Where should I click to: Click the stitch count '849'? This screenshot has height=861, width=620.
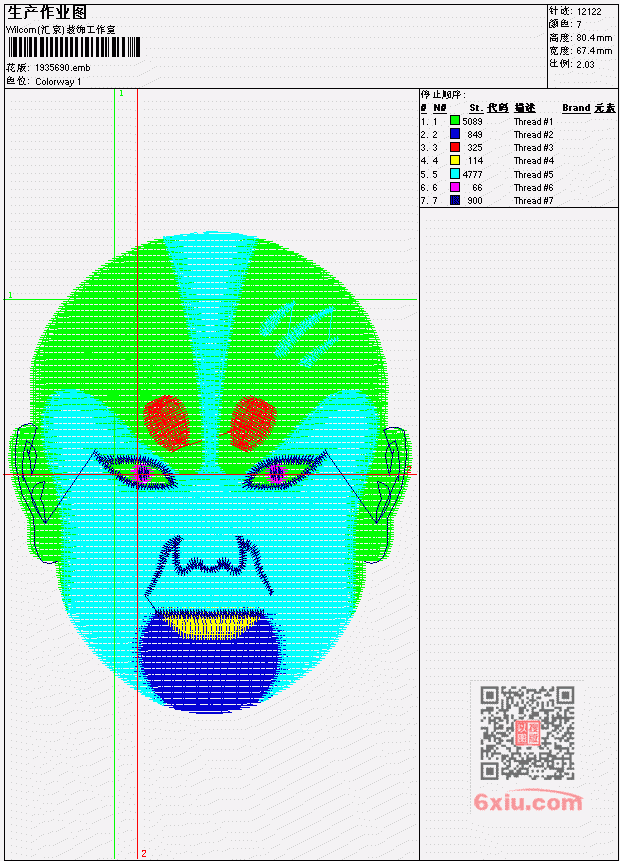coord(474,135)
